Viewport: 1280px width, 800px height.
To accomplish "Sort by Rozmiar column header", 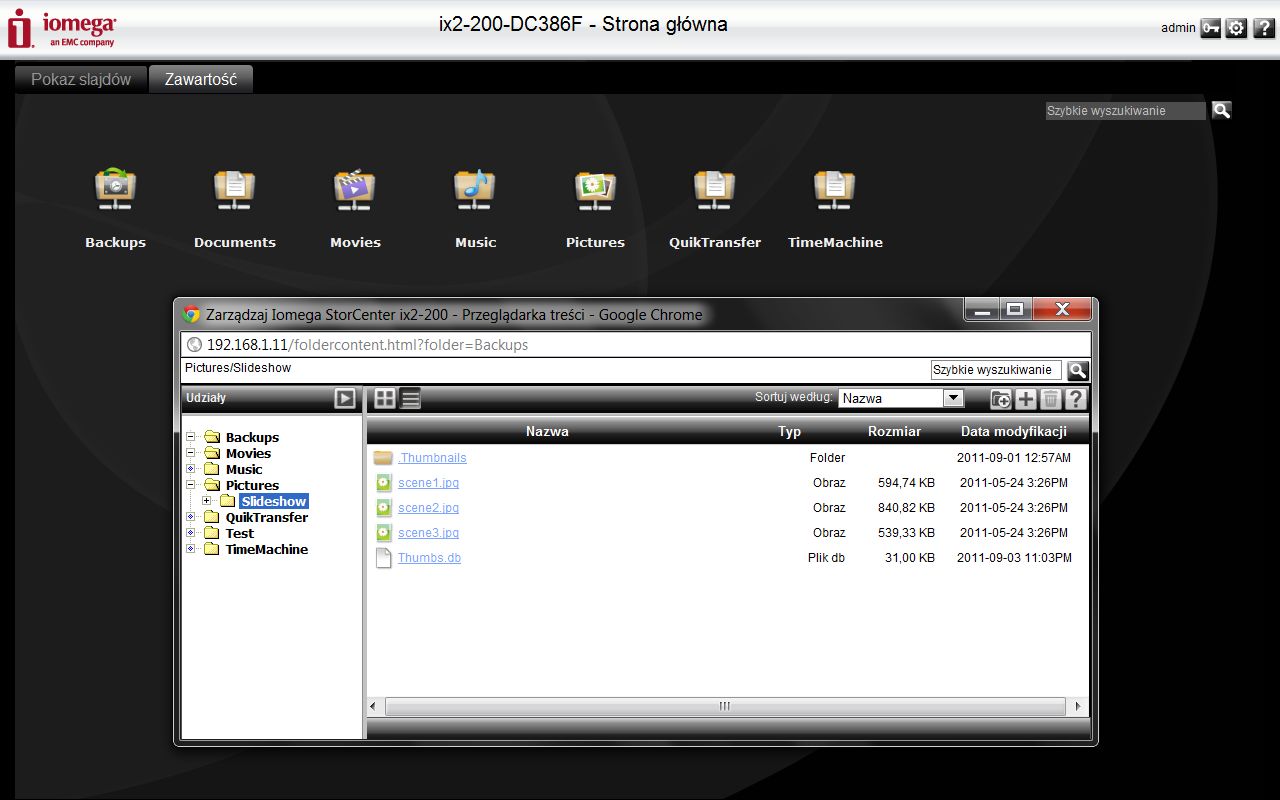I will (x=894, y=431).
